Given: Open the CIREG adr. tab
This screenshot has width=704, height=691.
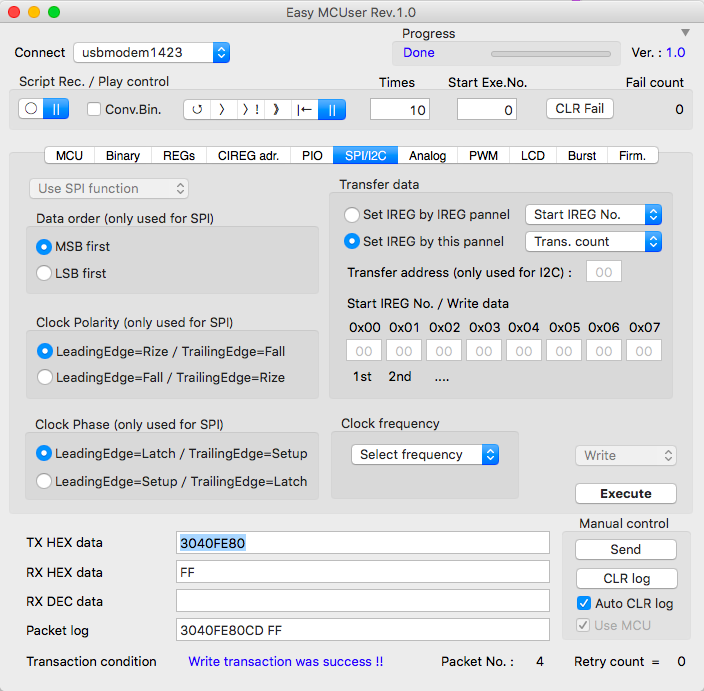Looking at the screenshot, I should 248,155.
